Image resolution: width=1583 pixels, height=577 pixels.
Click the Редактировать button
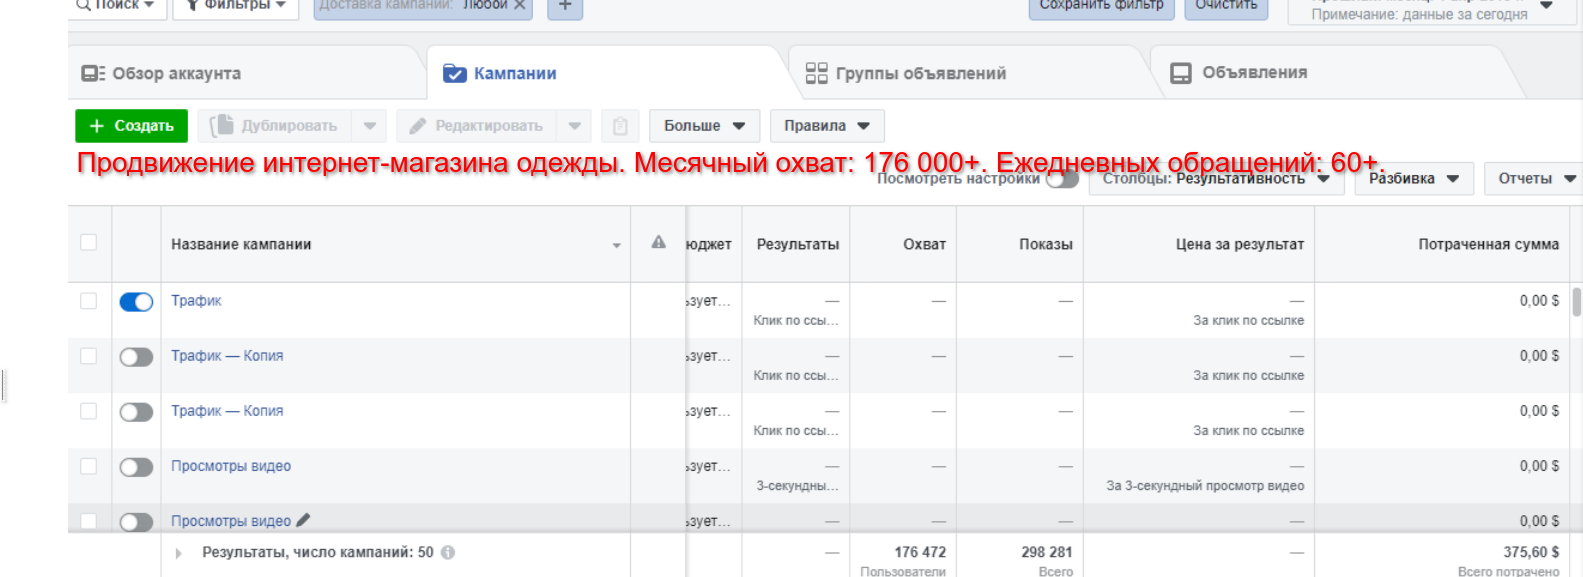point(476,126)
